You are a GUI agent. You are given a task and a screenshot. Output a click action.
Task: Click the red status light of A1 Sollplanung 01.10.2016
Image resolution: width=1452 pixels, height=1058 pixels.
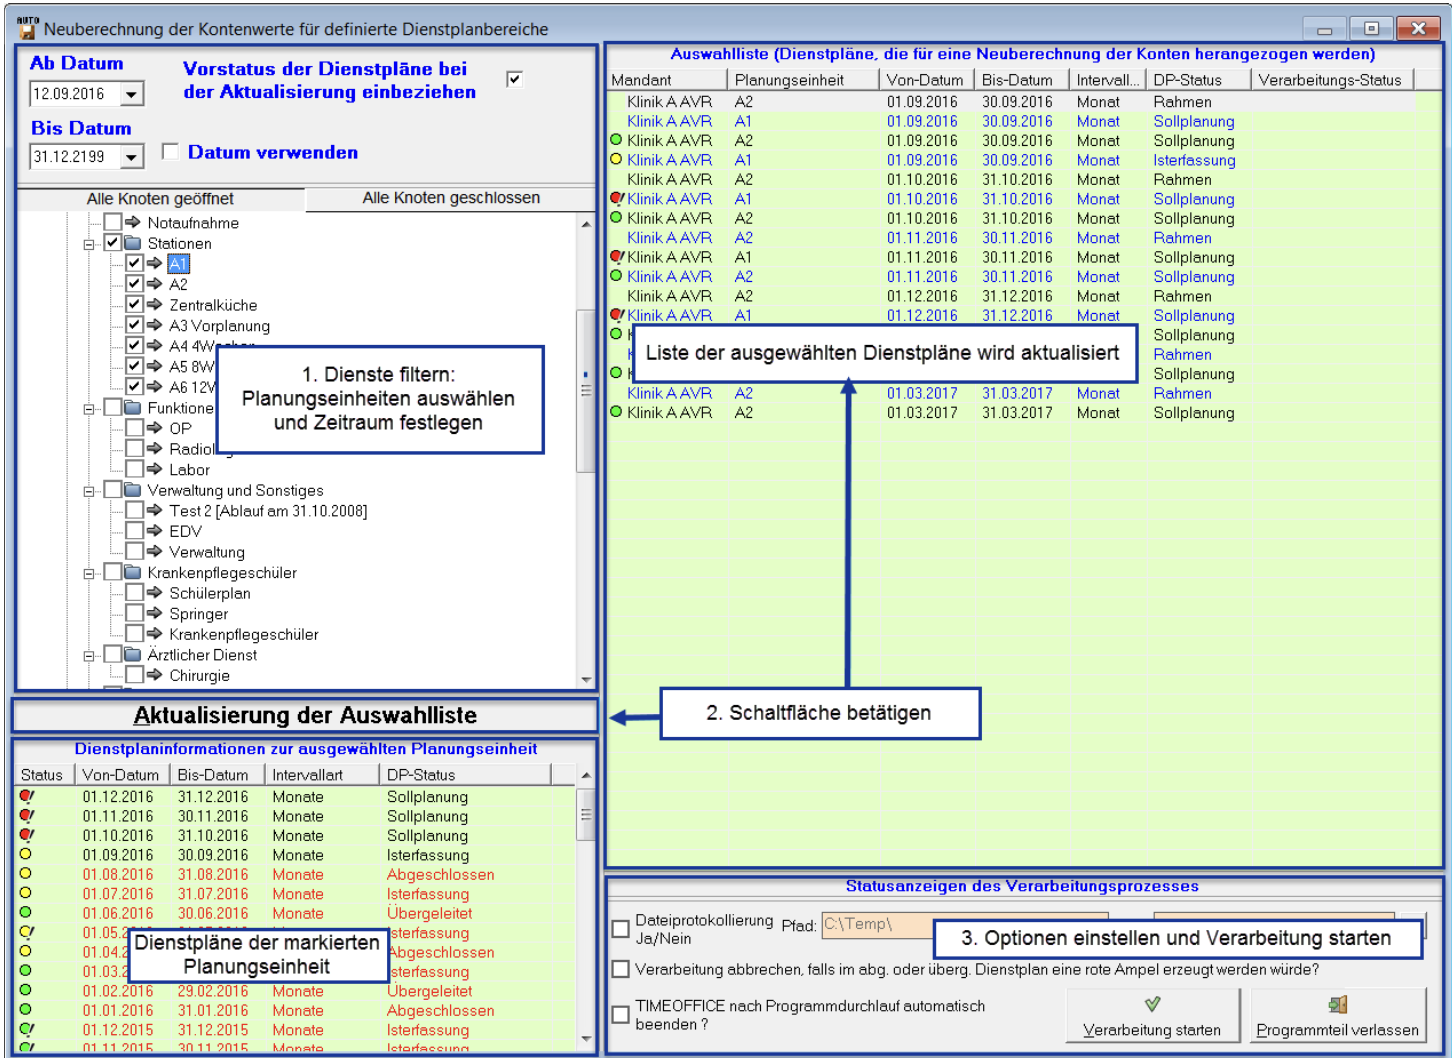616,198
